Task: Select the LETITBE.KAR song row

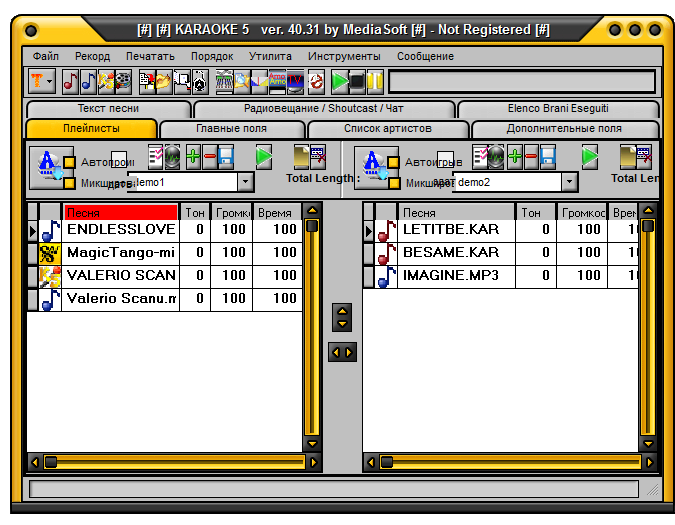Action: pyautogui.click(x=501, y=231)
